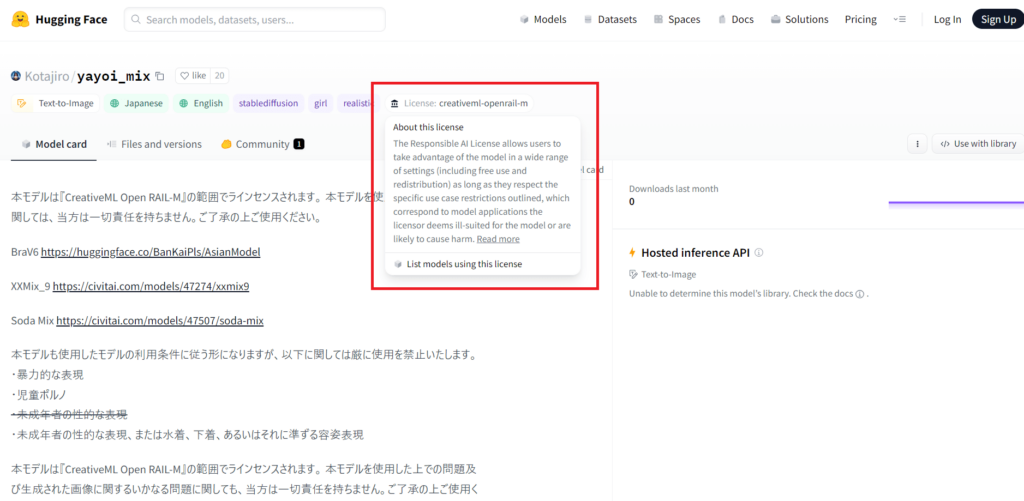Click the globe icon on English tag
Screen dimensions: 1024x501
pyautogui.click(x=184, y=103)
